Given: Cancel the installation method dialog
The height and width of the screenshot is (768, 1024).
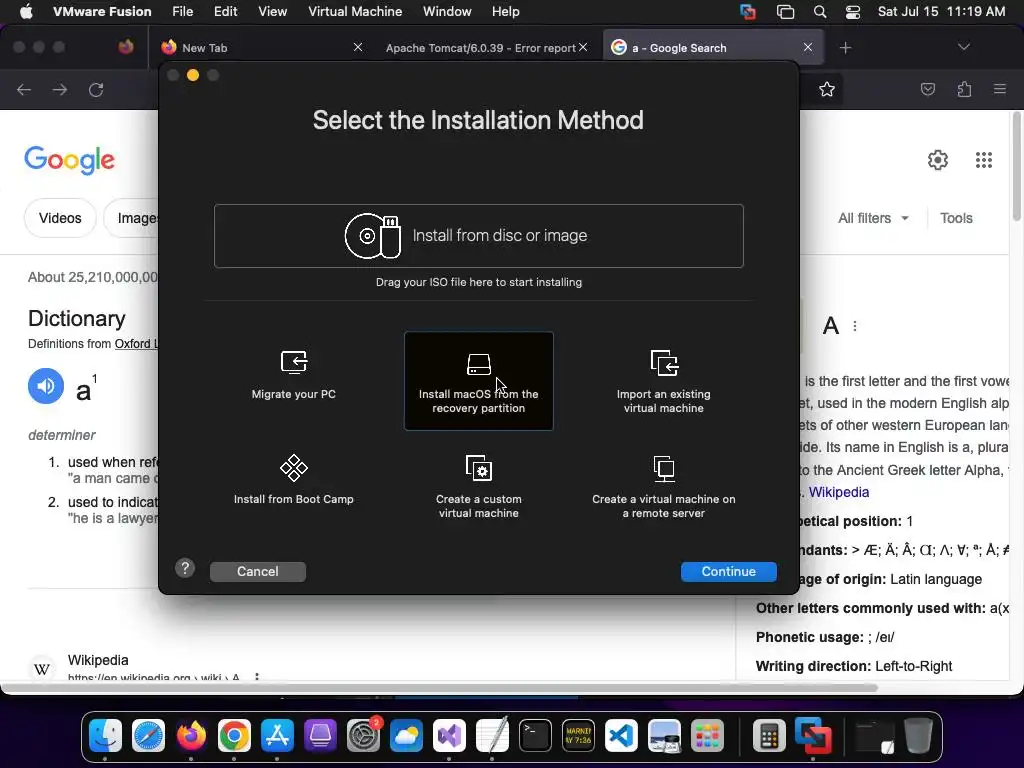Looking at the screenshot, I should [258, 571].
